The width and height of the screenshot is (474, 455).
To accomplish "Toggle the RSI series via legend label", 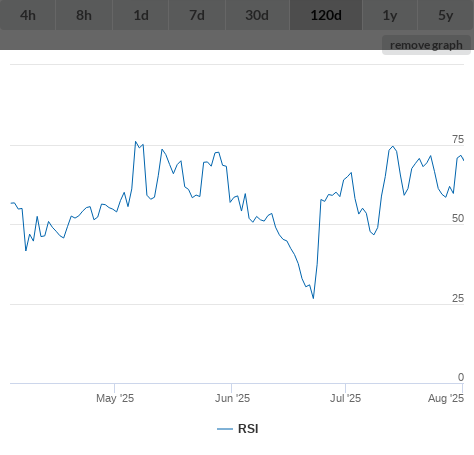I will 248,429.
